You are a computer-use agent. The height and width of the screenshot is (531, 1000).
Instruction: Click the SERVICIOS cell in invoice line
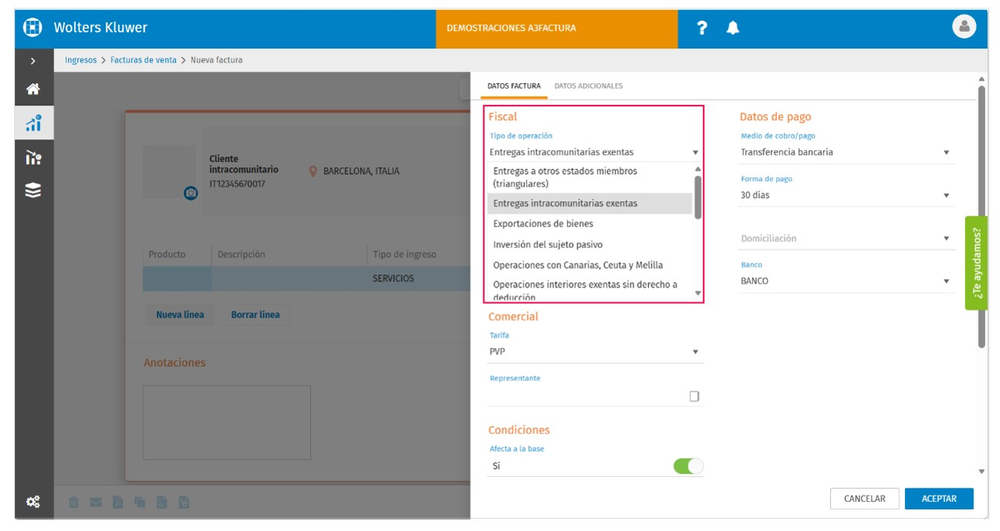pos(393,279)
